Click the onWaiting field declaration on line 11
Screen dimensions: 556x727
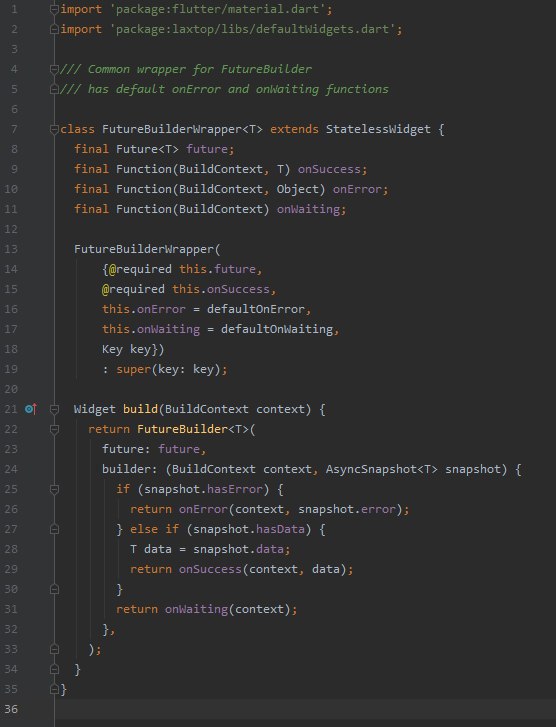(x=308, y=209)
